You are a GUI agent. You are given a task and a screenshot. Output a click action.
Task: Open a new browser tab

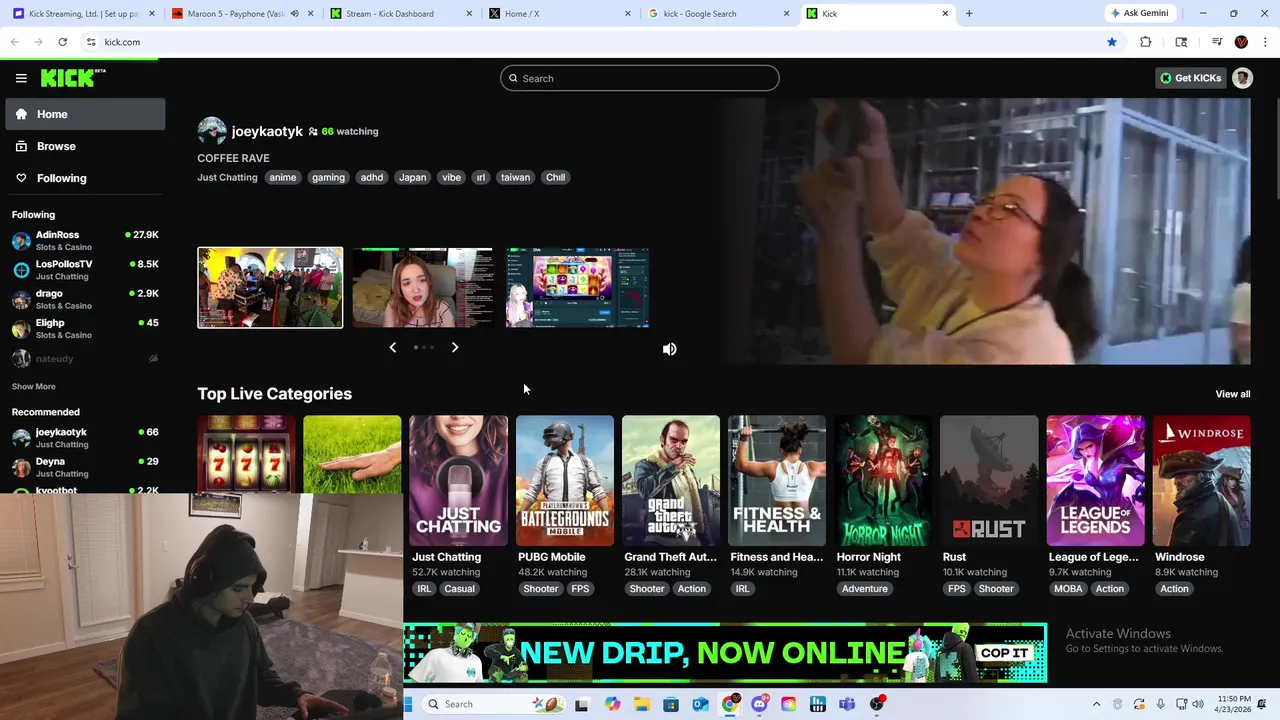969,14
